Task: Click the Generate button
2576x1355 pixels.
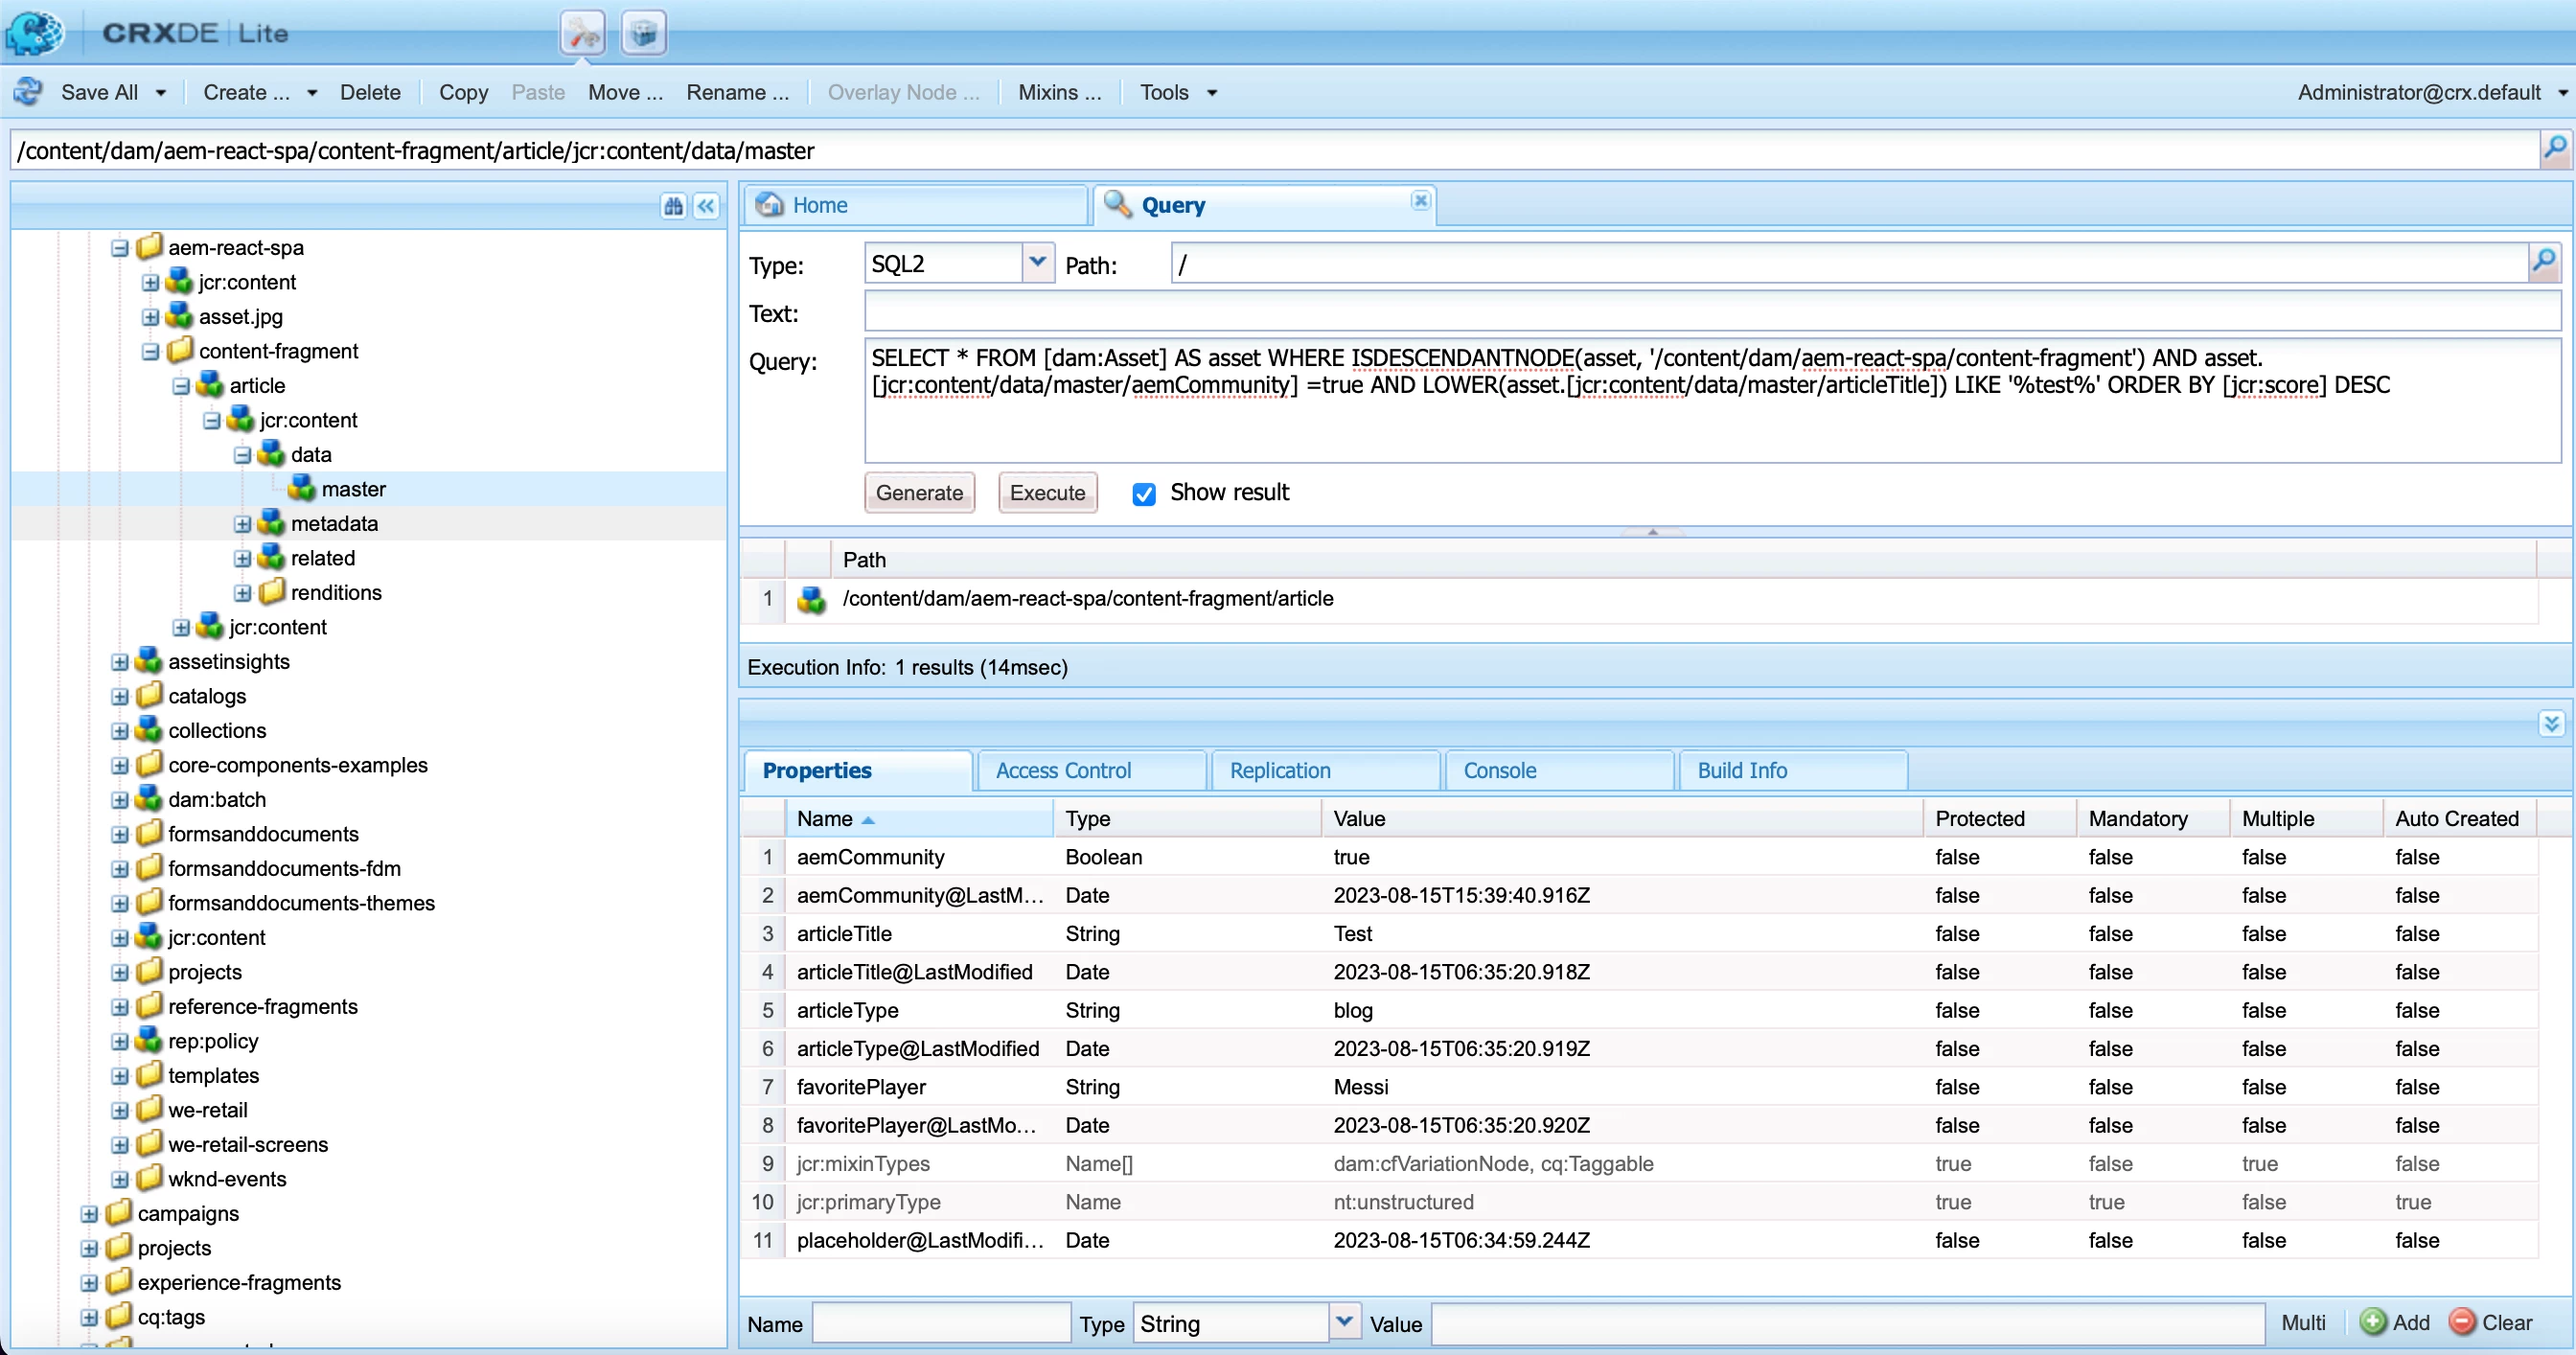Action: 918,493
